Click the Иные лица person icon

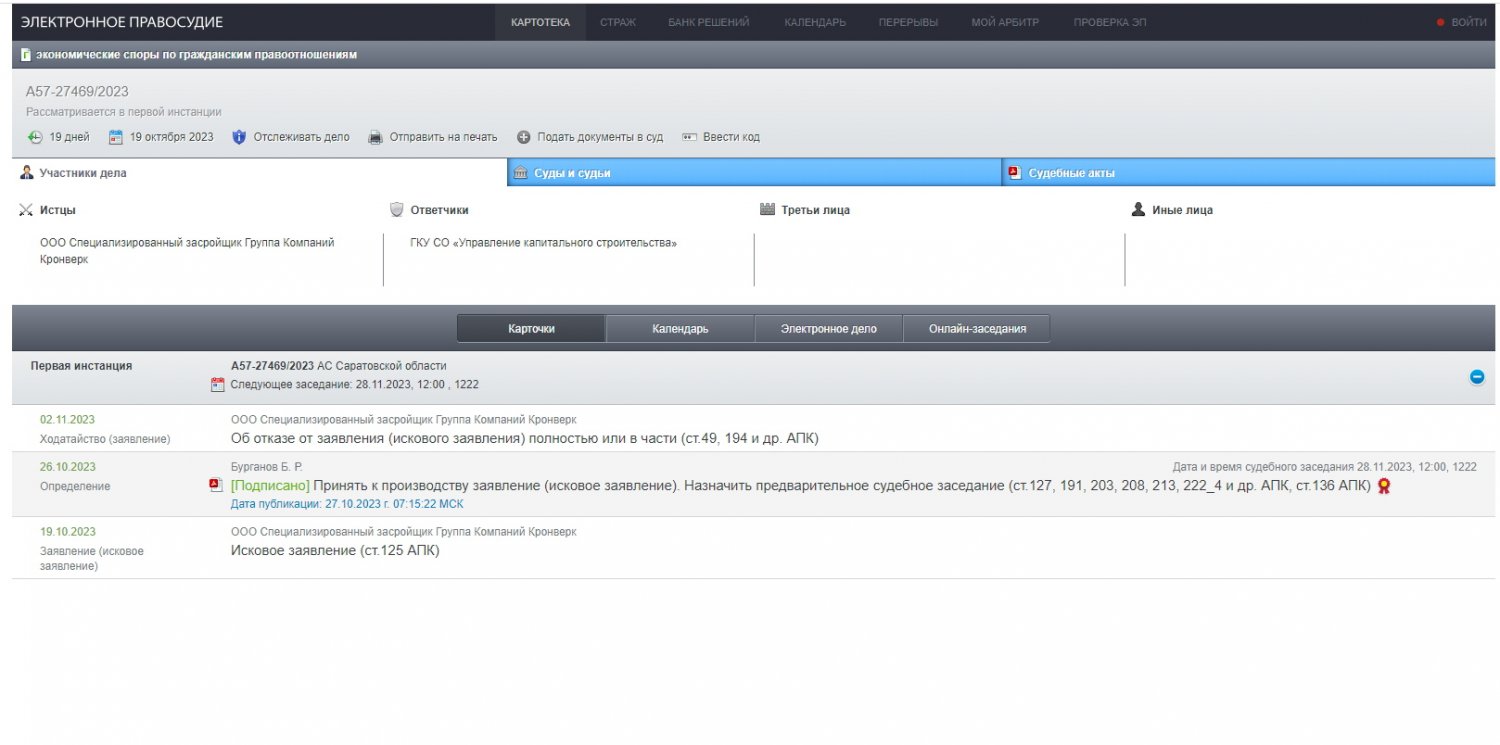[x=1138, y=209]
